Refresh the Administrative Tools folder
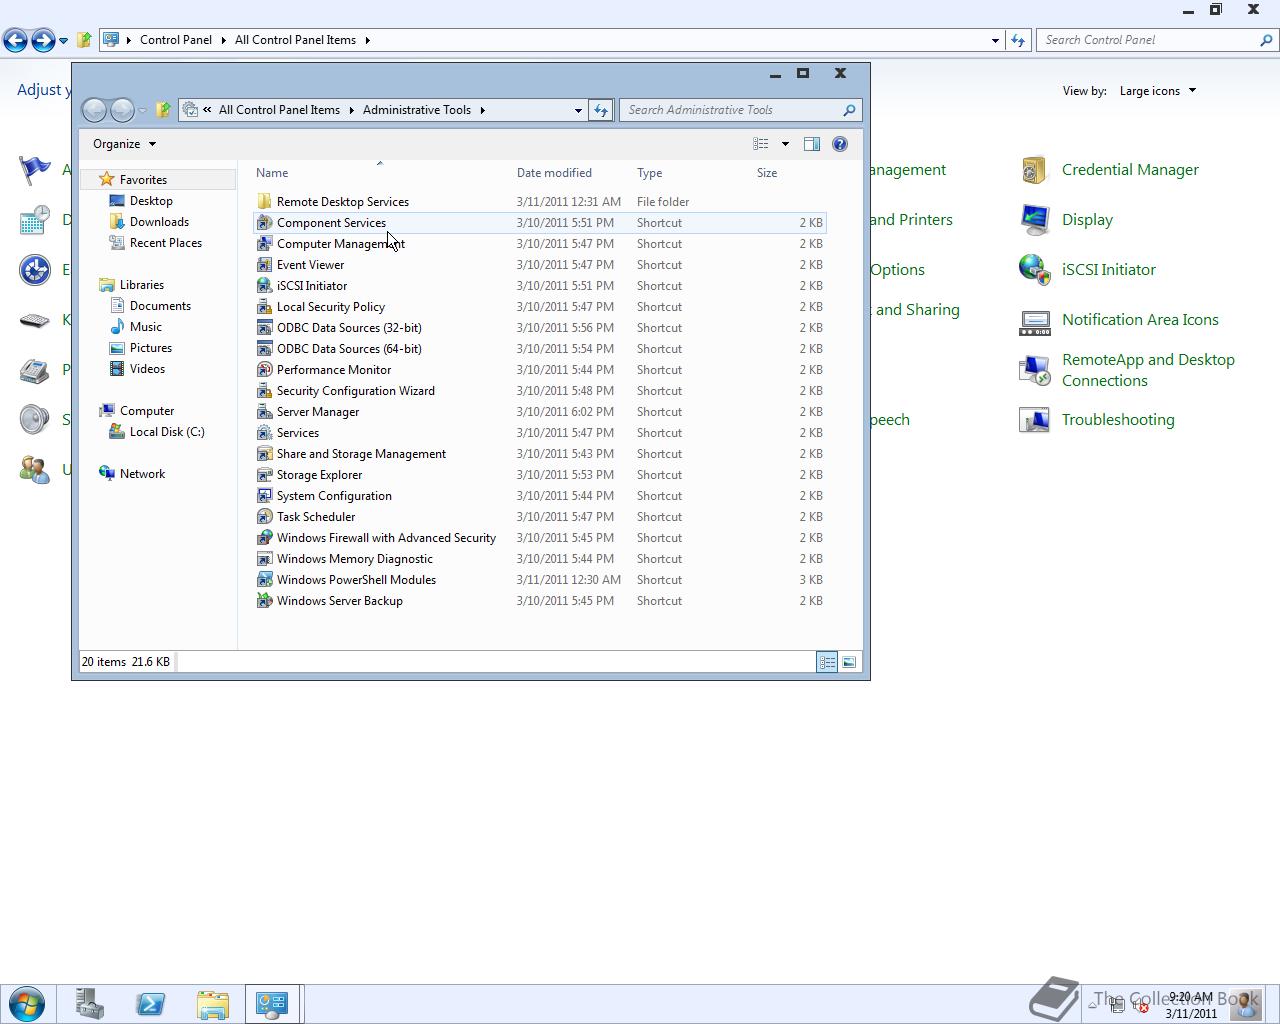1280x1024 pixels. coord(600,110)
